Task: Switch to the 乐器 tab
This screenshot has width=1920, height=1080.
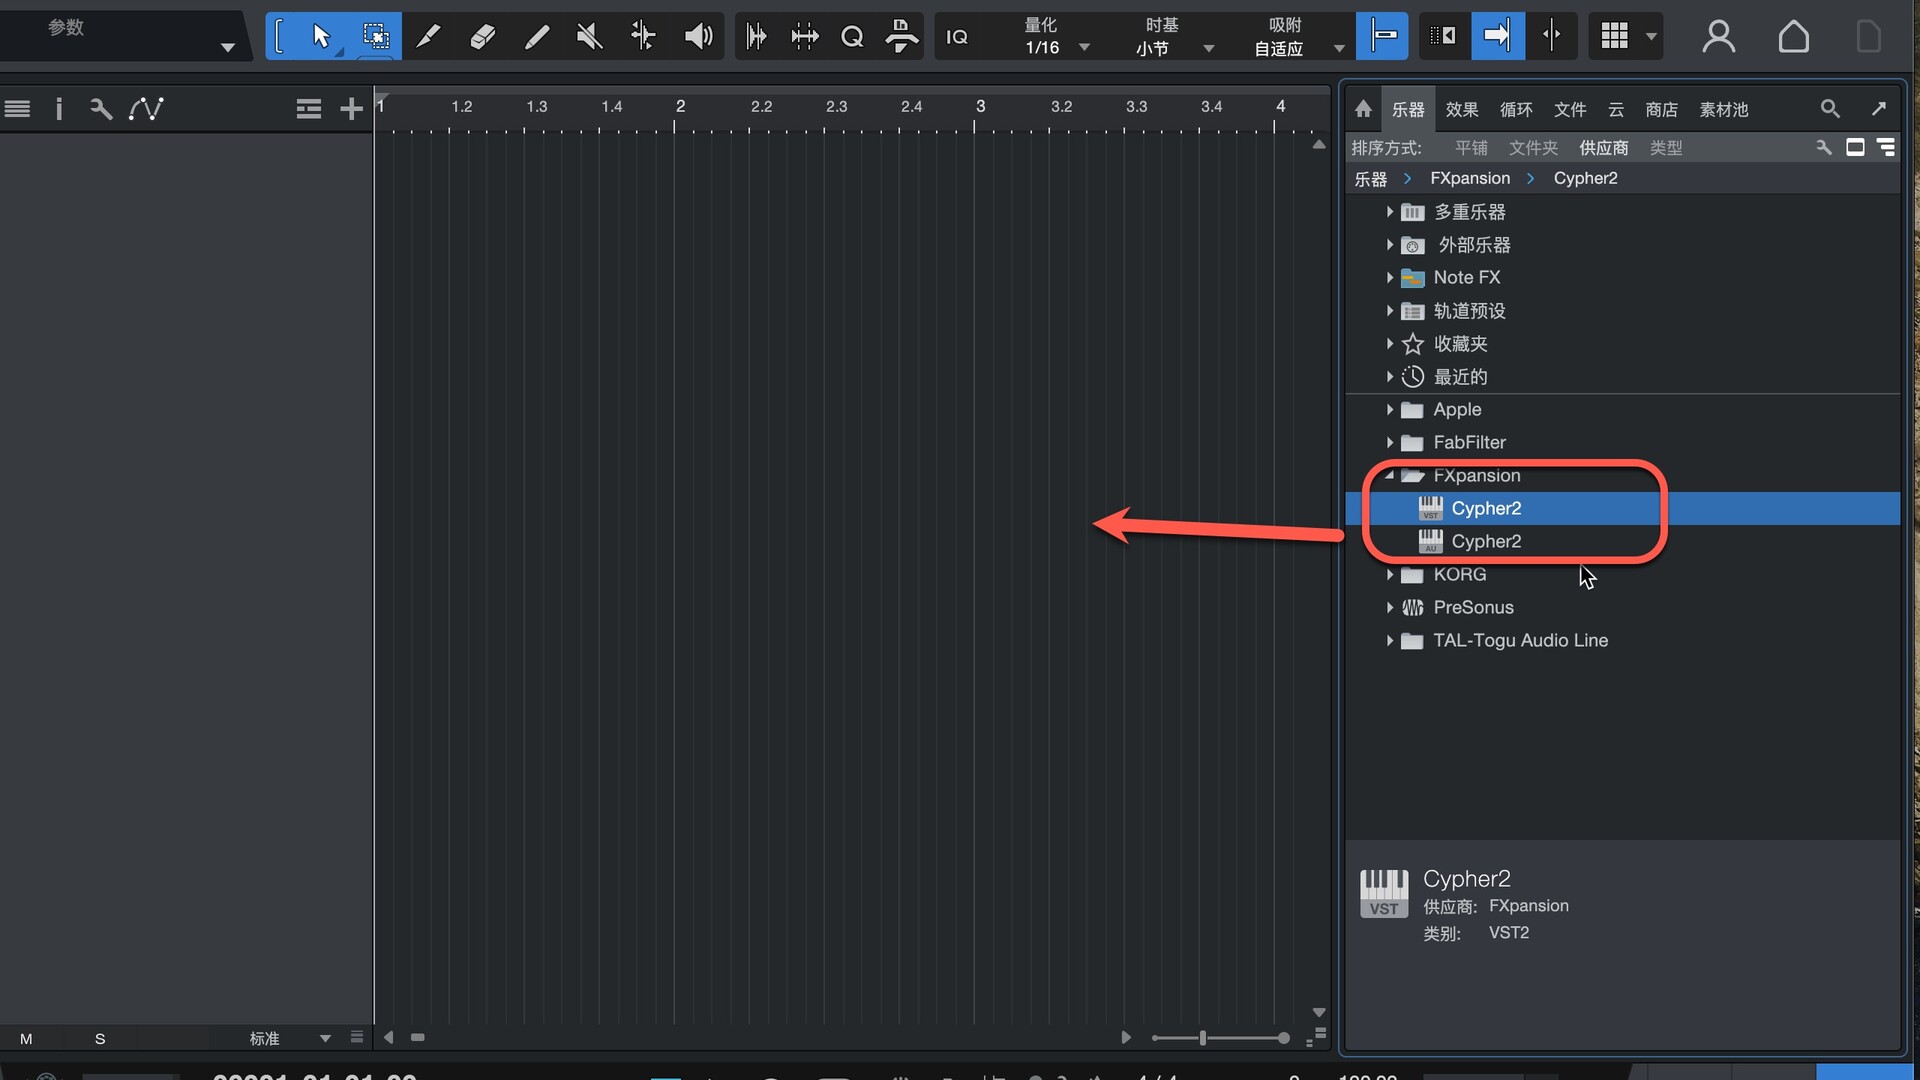Action: (1408, 109)
